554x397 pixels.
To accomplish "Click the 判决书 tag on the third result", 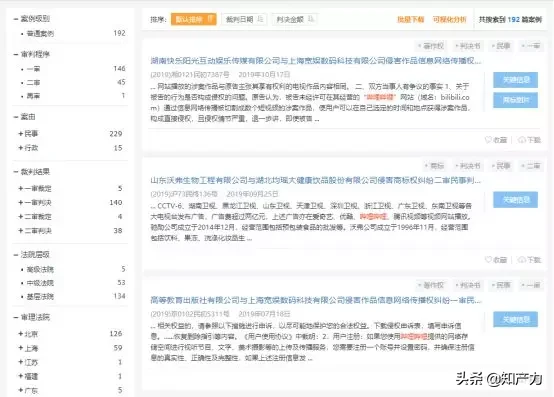I will (x=468, y=285).
